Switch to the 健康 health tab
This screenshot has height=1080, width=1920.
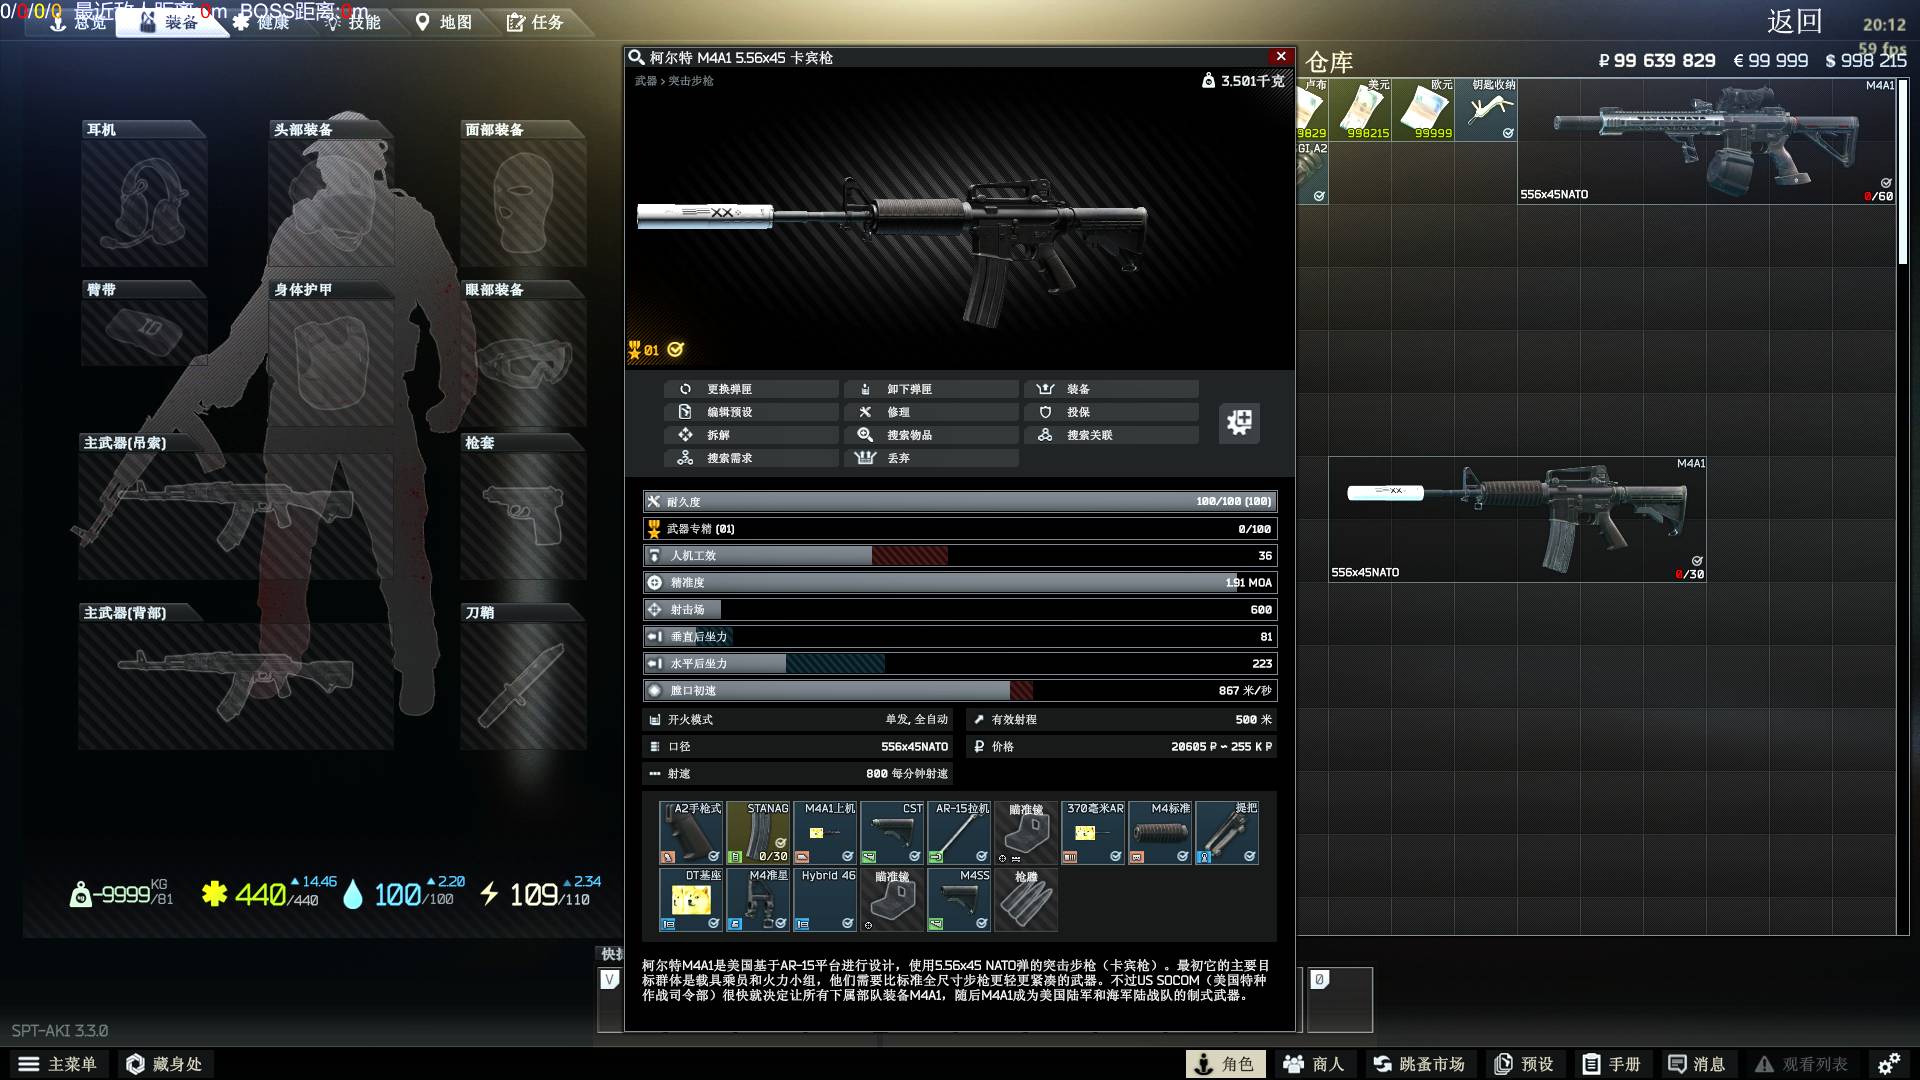point(263,22)
